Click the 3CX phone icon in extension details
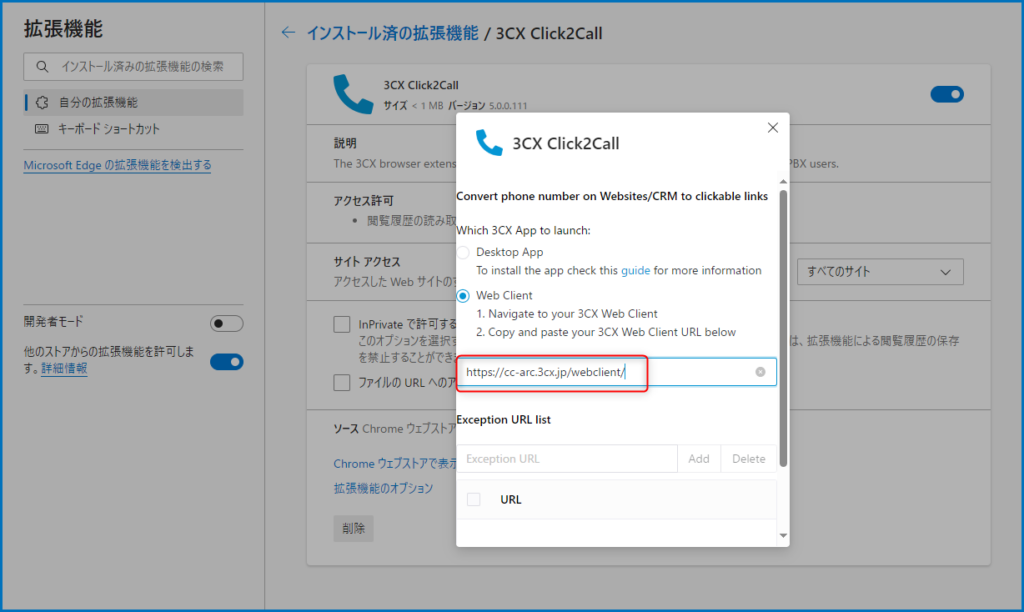 (x=353, y=94)
